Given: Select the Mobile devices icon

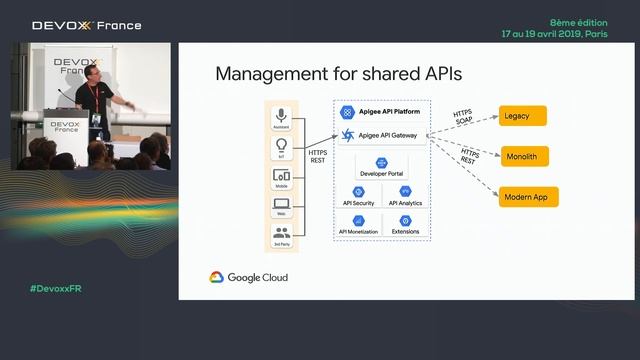Looking at the screenshot, I should [x=281, y=176].
